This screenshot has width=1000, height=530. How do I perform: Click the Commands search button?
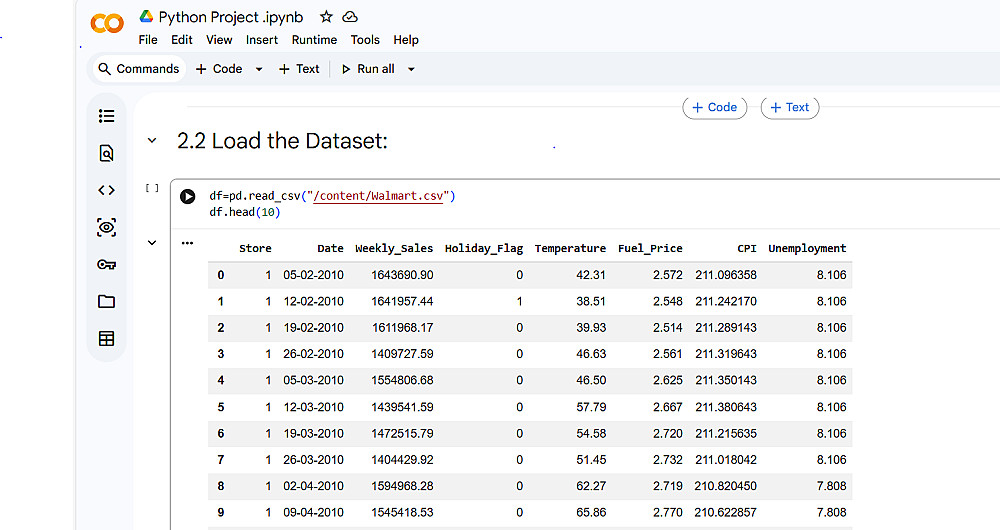point(138,69)
